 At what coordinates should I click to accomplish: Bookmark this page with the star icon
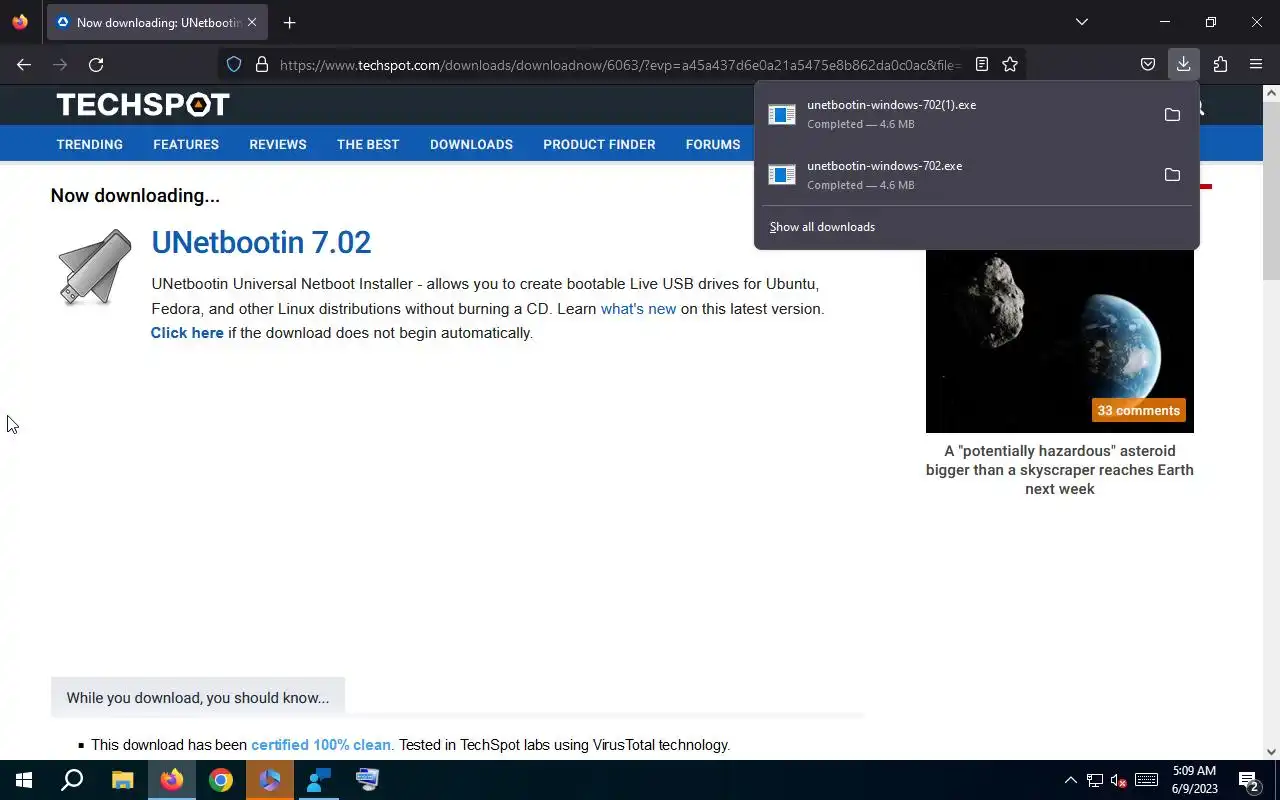click(1010, 65)
